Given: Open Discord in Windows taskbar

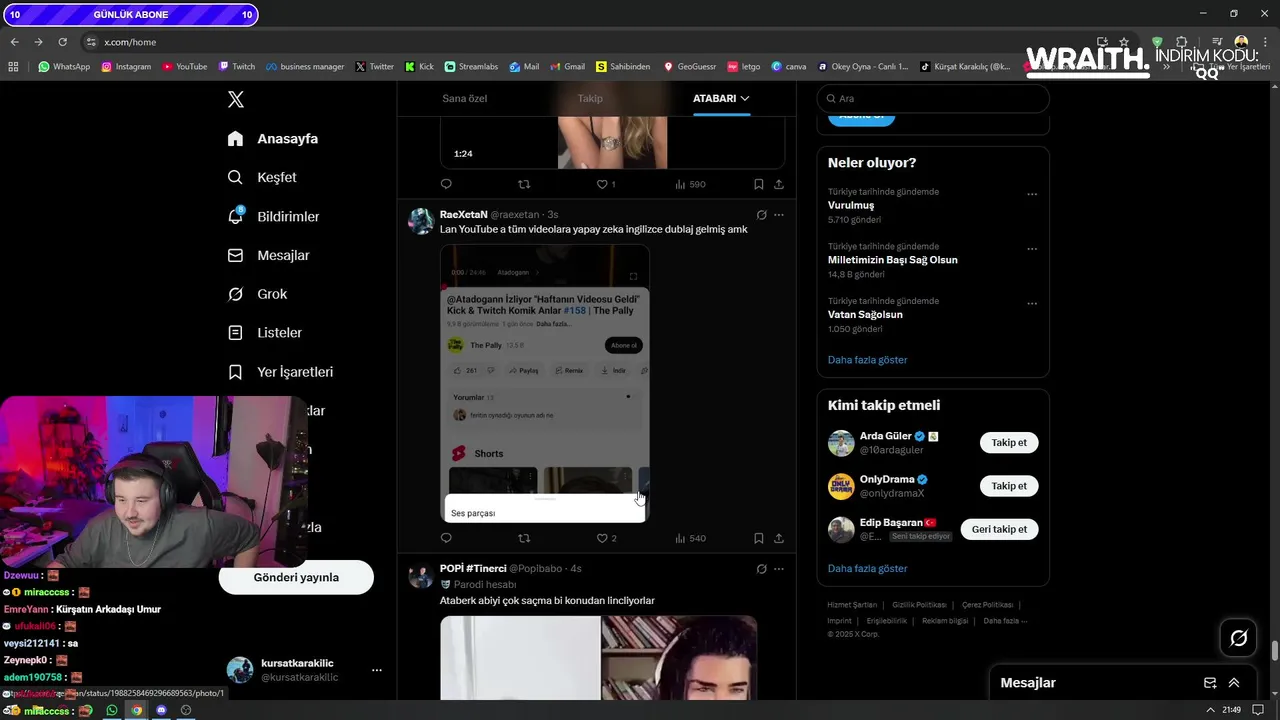Looking at the screenshot, I should [161, 710].
